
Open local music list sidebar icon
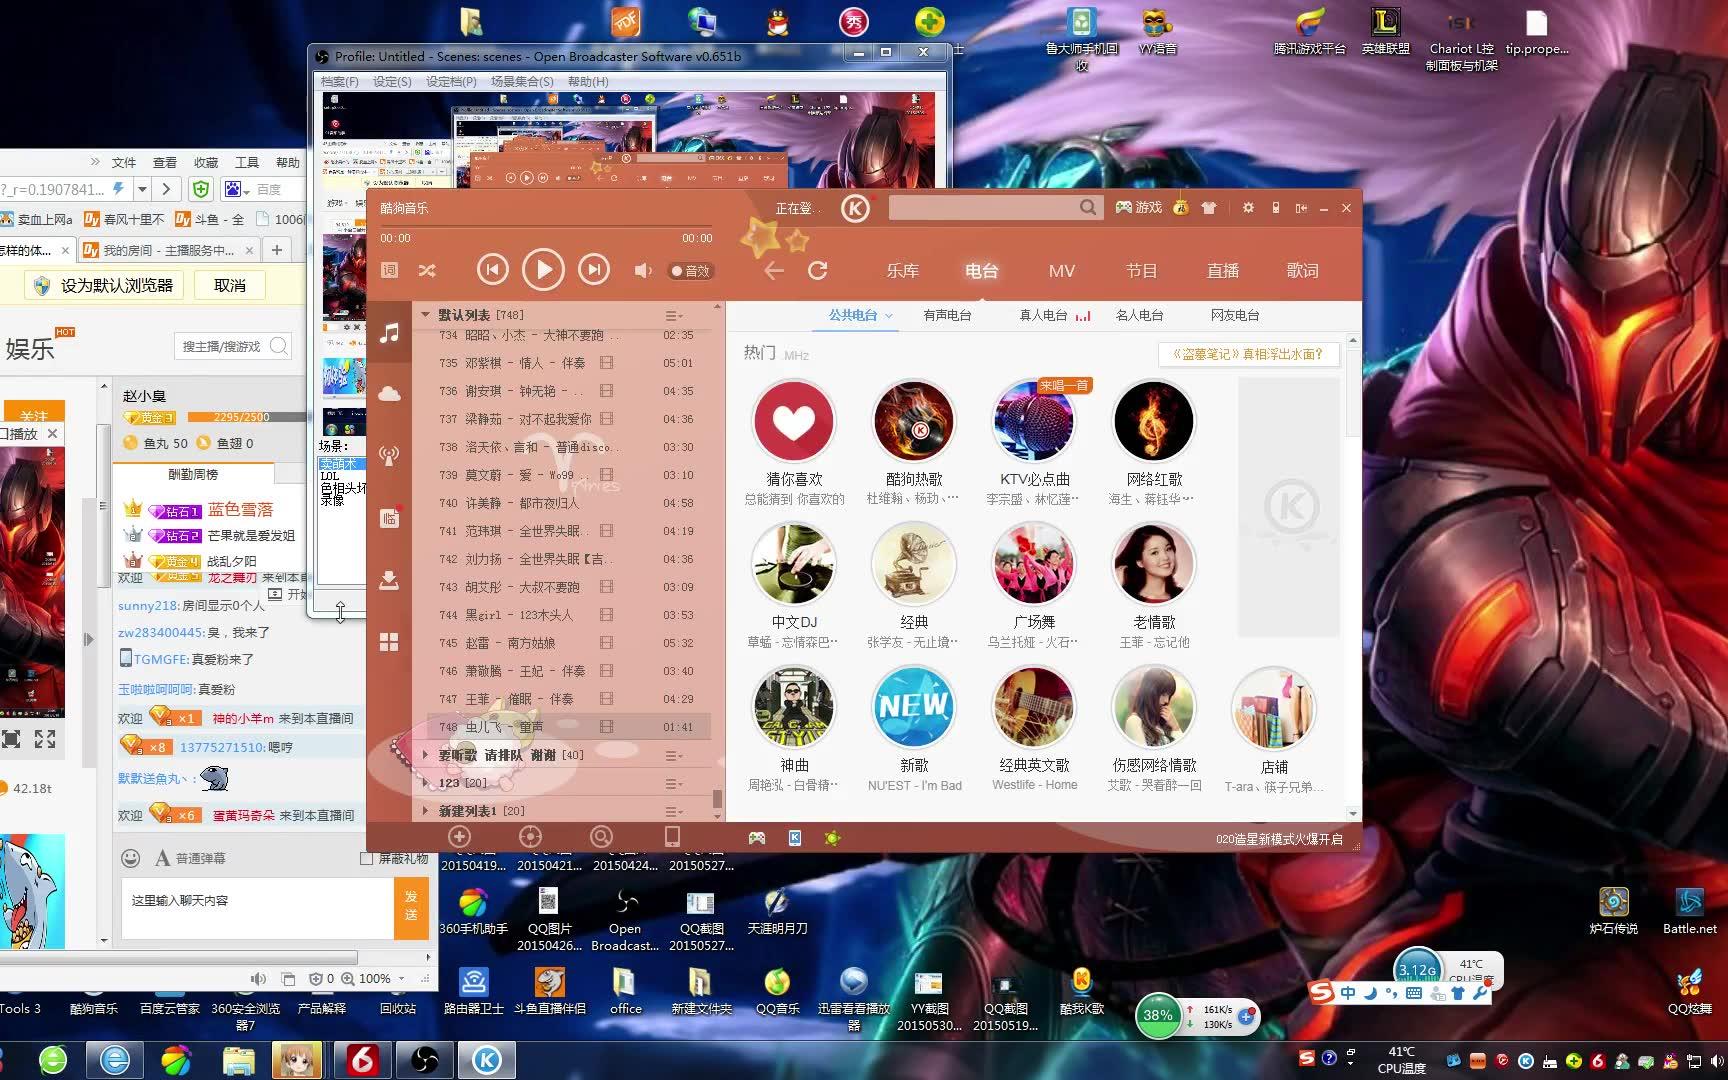point(389,333)
